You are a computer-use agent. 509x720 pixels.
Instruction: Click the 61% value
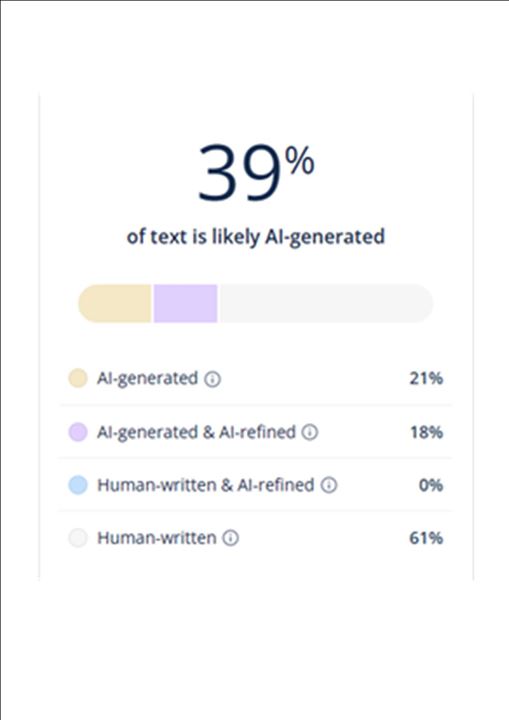pos(426,538)
